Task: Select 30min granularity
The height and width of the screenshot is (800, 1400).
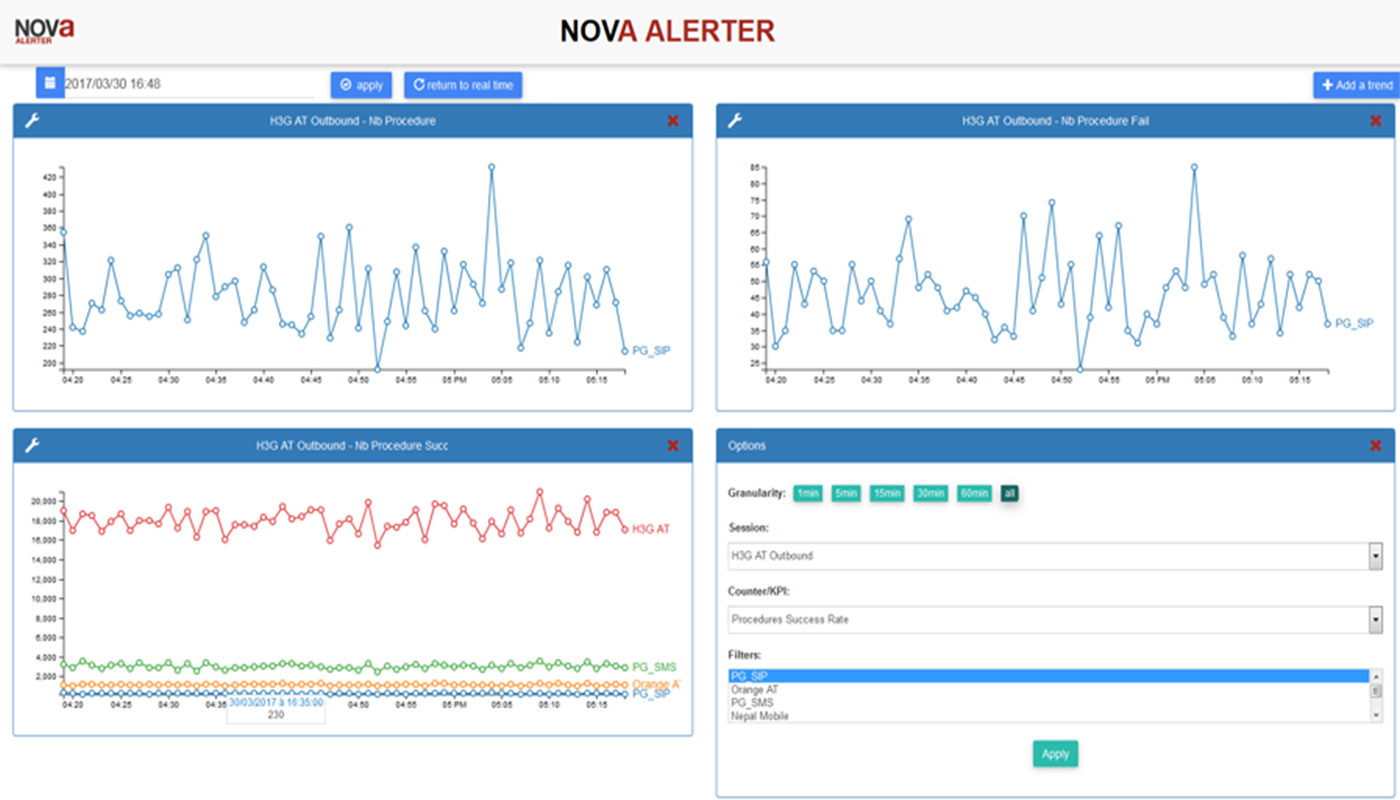Action: 930,493
